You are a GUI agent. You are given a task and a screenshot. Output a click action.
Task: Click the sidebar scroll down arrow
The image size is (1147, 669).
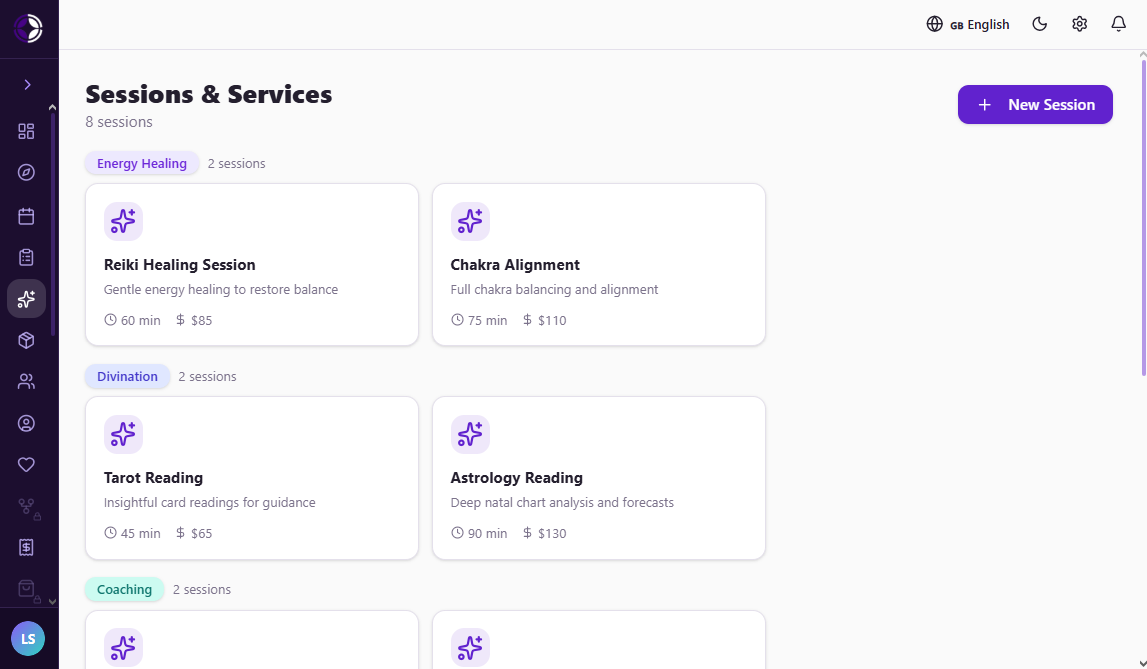pyautogui.click(x=52, y=601)
